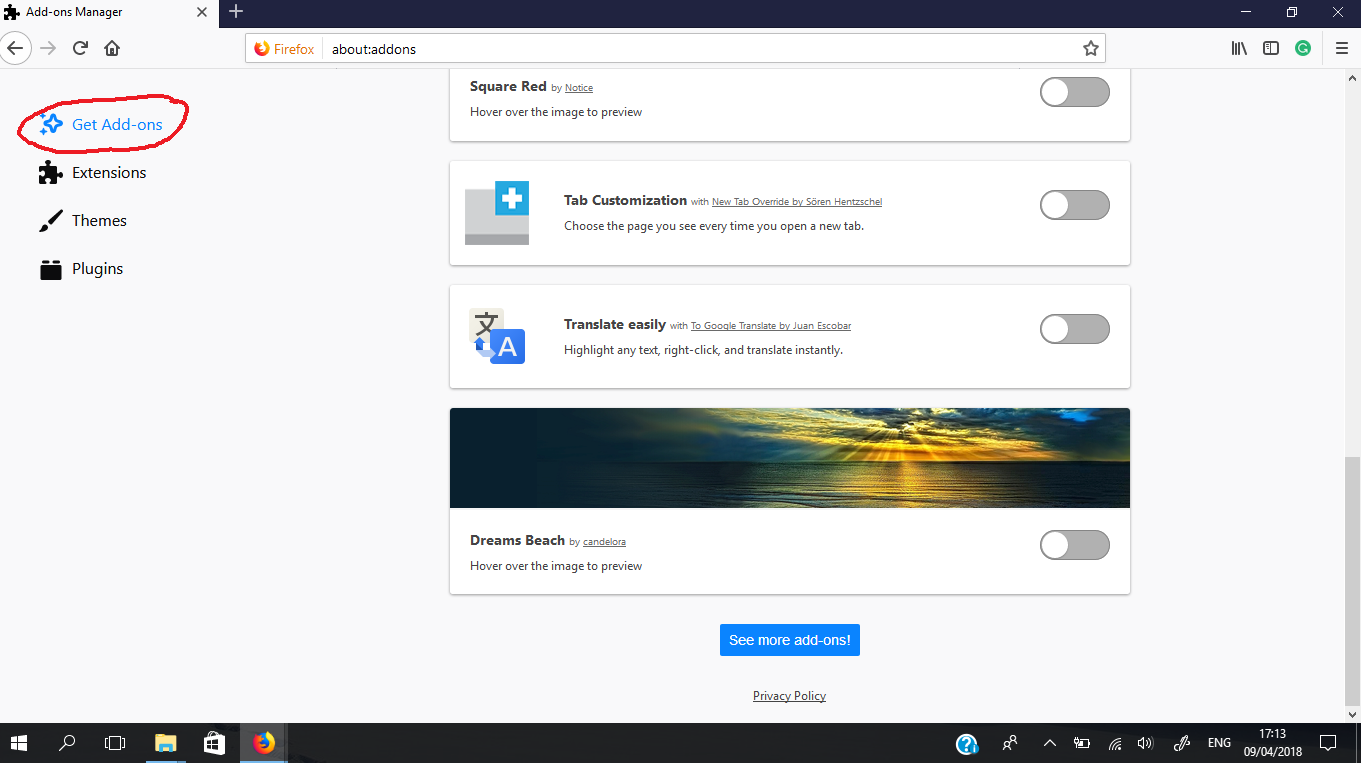This screenshot has height=763, width=1361.
Task: Open the Notice author link
Action: point(579,88)
